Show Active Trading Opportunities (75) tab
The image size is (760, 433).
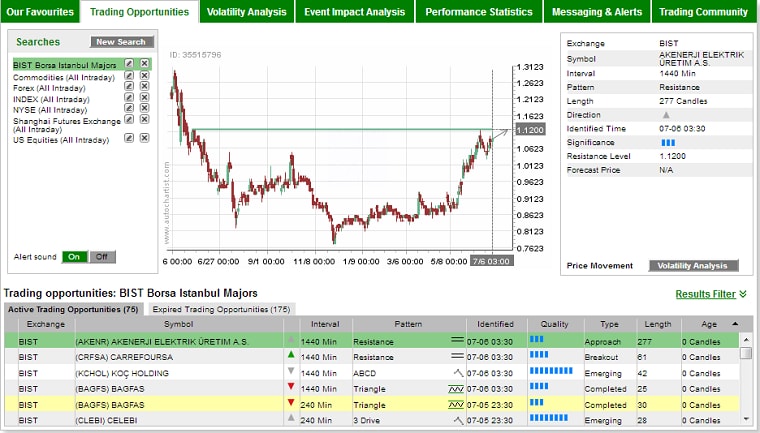coord(73,309)
